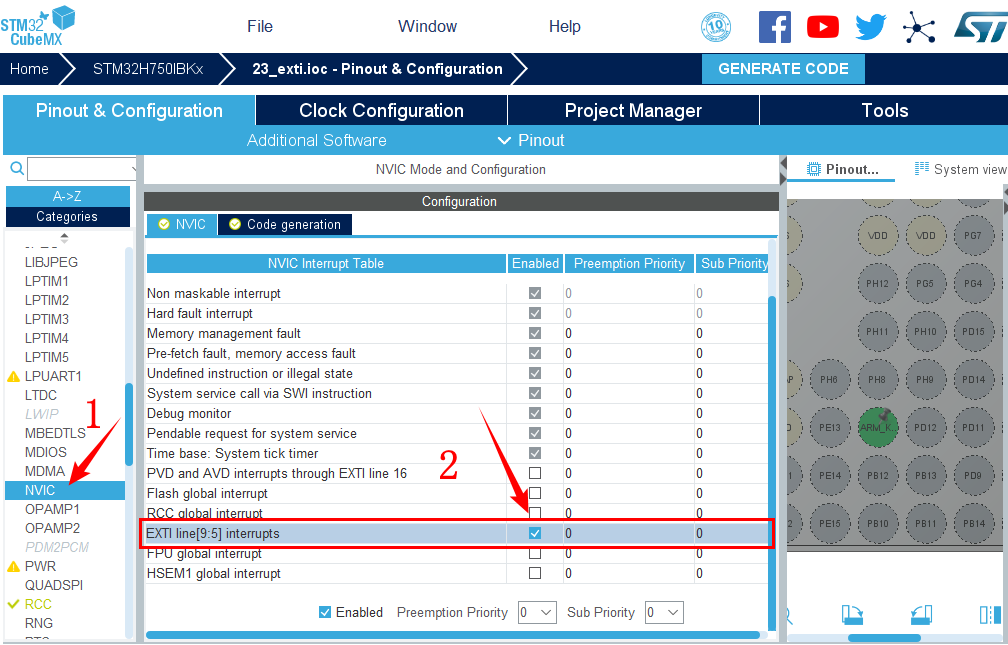The width and height of the screenshot is (1008, 645).
Task: Expand the Pinout dropdown menu
Action: [531, 140]
